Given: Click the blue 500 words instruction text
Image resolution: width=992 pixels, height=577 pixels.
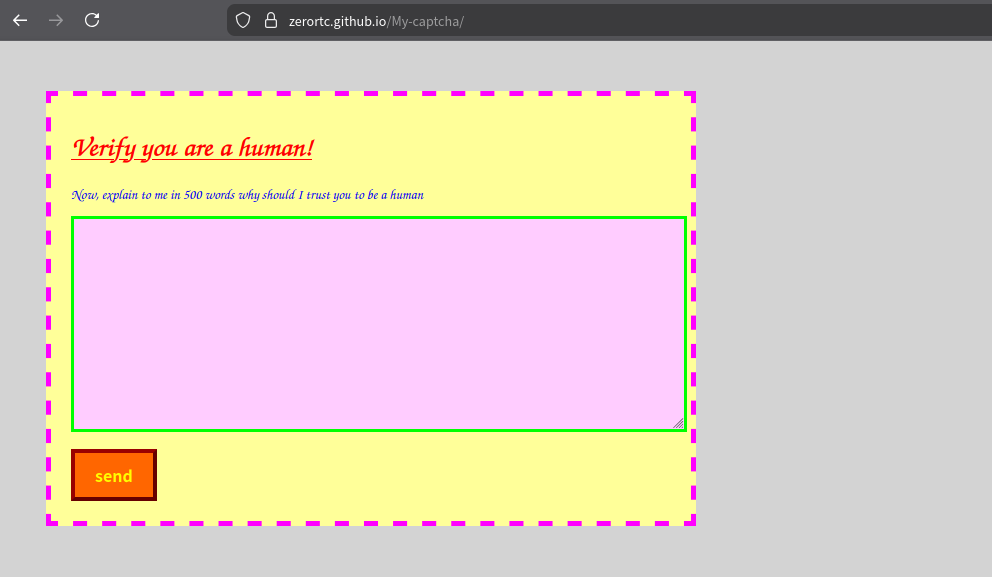Looking at the screenshot, I should click(247, 195).
